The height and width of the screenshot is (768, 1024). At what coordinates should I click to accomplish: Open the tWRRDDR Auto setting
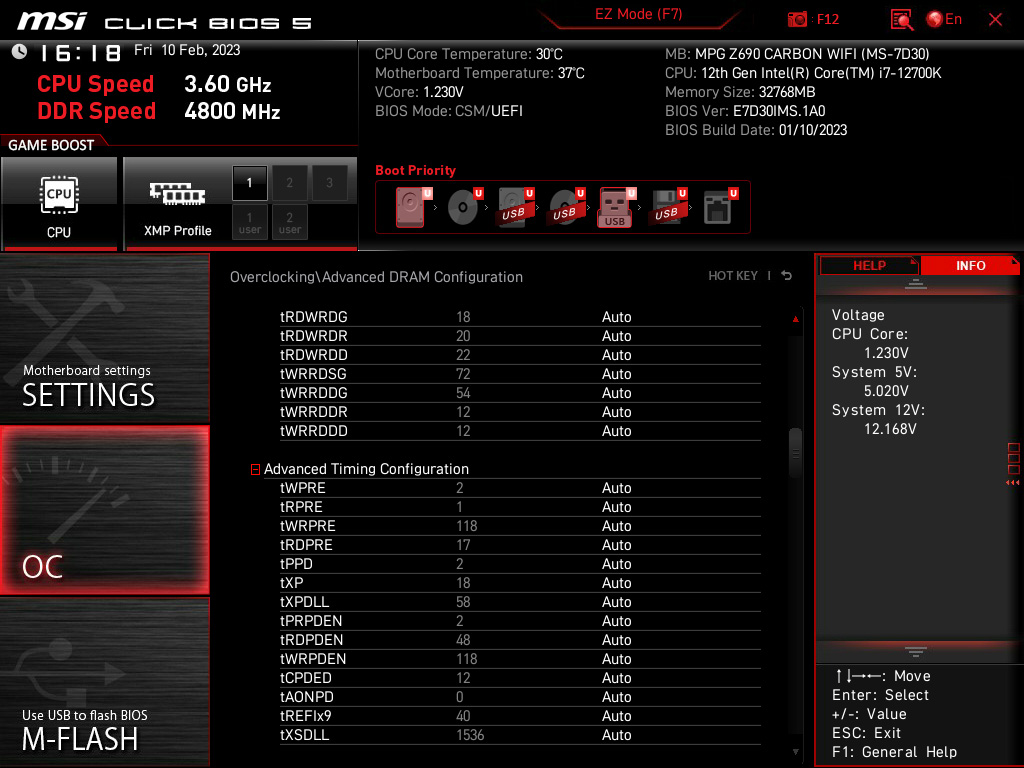coord(616,412)
